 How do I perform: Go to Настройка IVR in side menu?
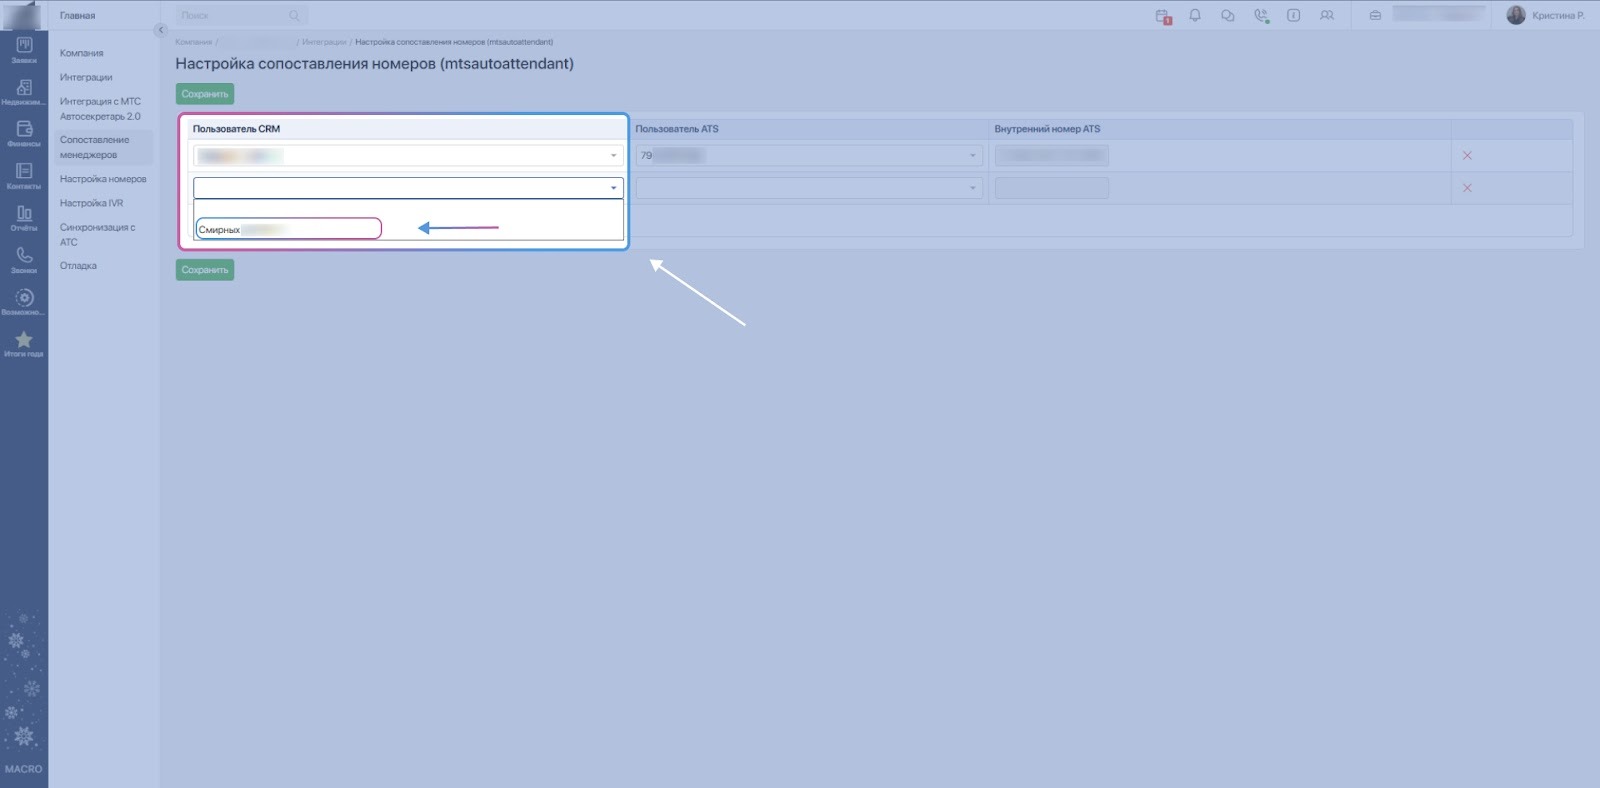pyautogui.click(x=91, y=203)
